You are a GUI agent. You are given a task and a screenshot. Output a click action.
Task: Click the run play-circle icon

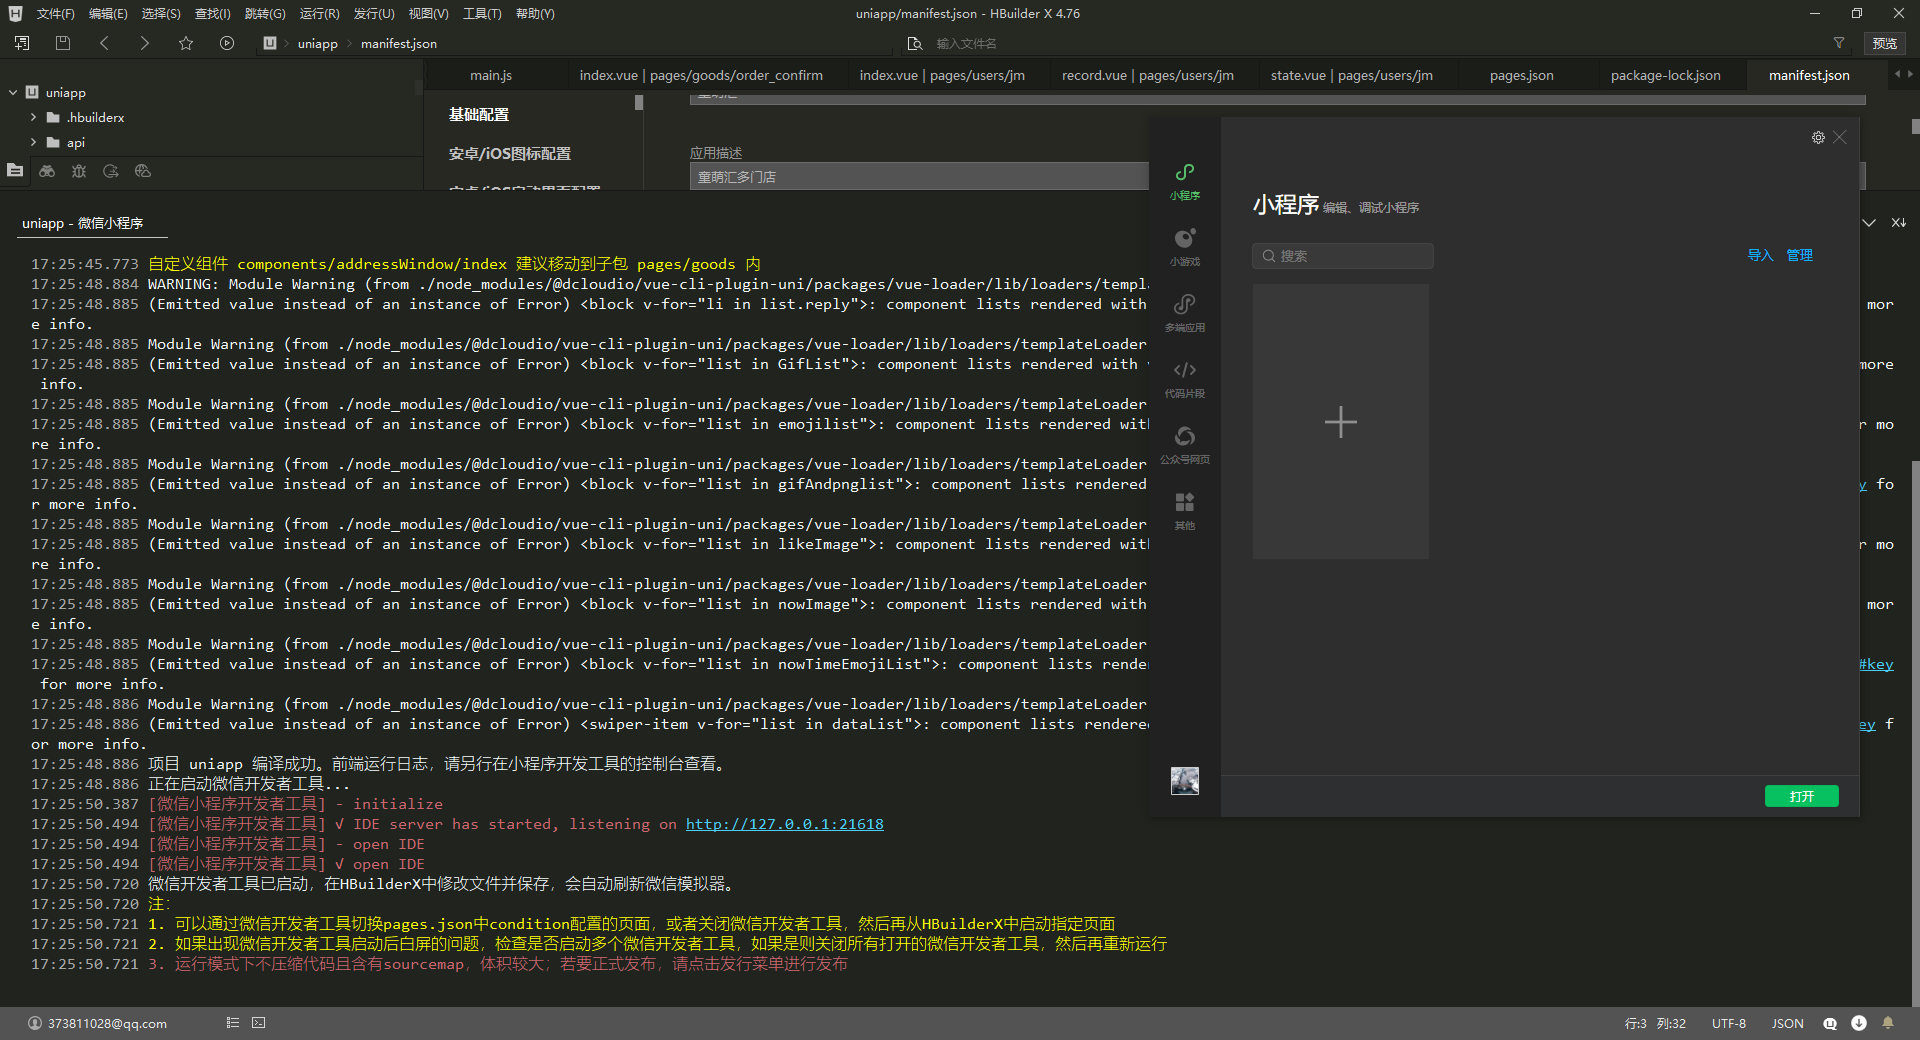tap(227, 43)
